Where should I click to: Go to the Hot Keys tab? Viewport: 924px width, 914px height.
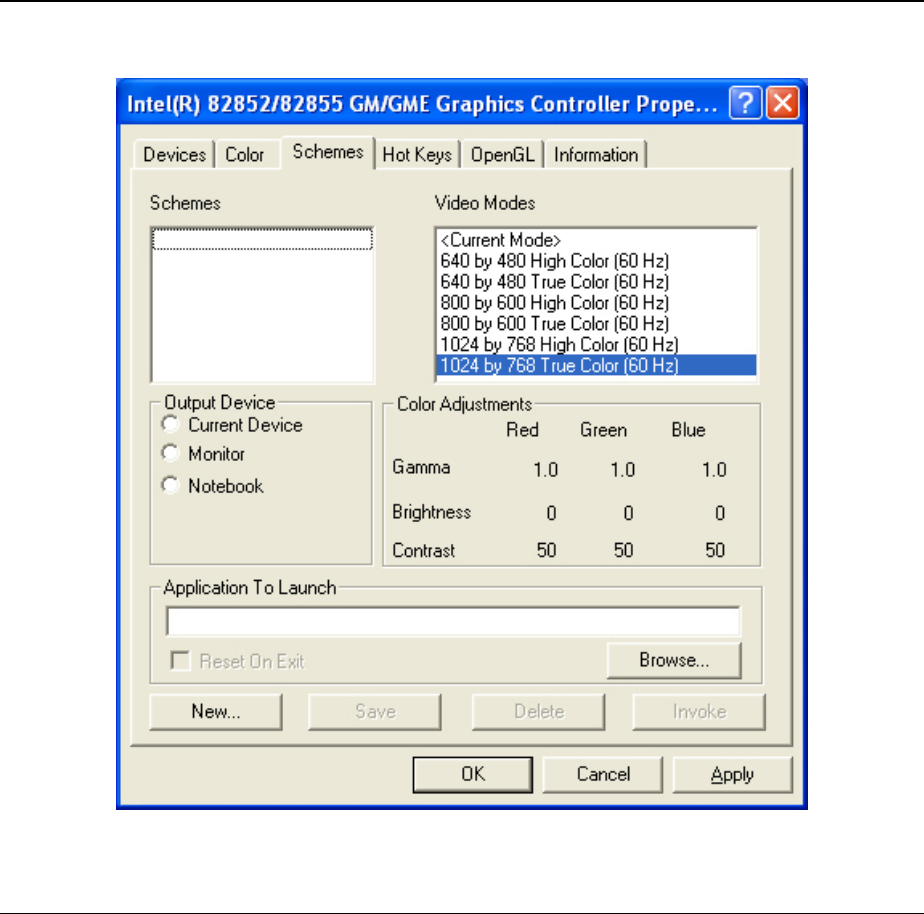[417, 155]
